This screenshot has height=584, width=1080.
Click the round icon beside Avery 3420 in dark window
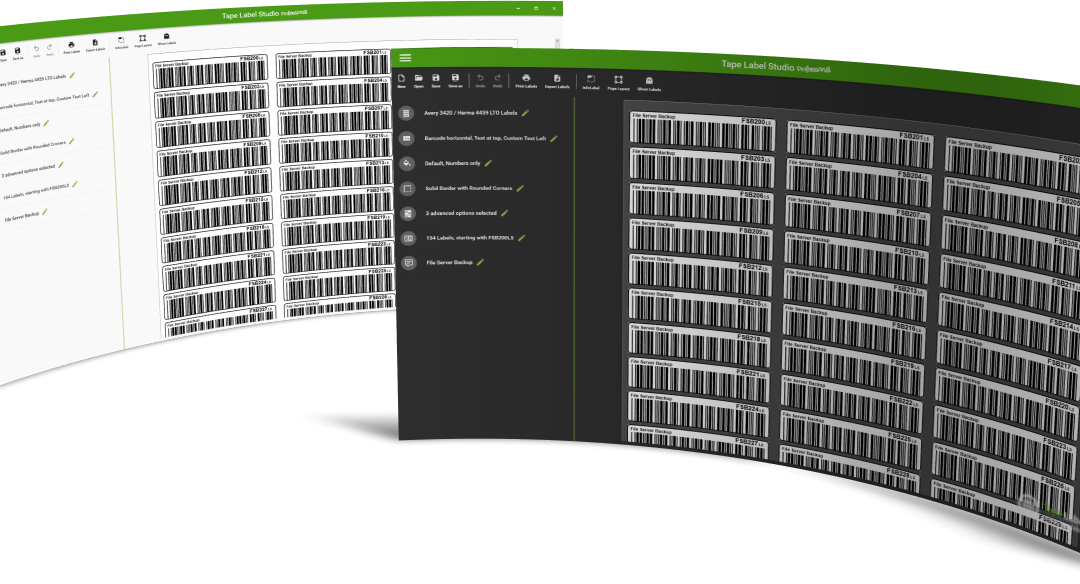406,113
